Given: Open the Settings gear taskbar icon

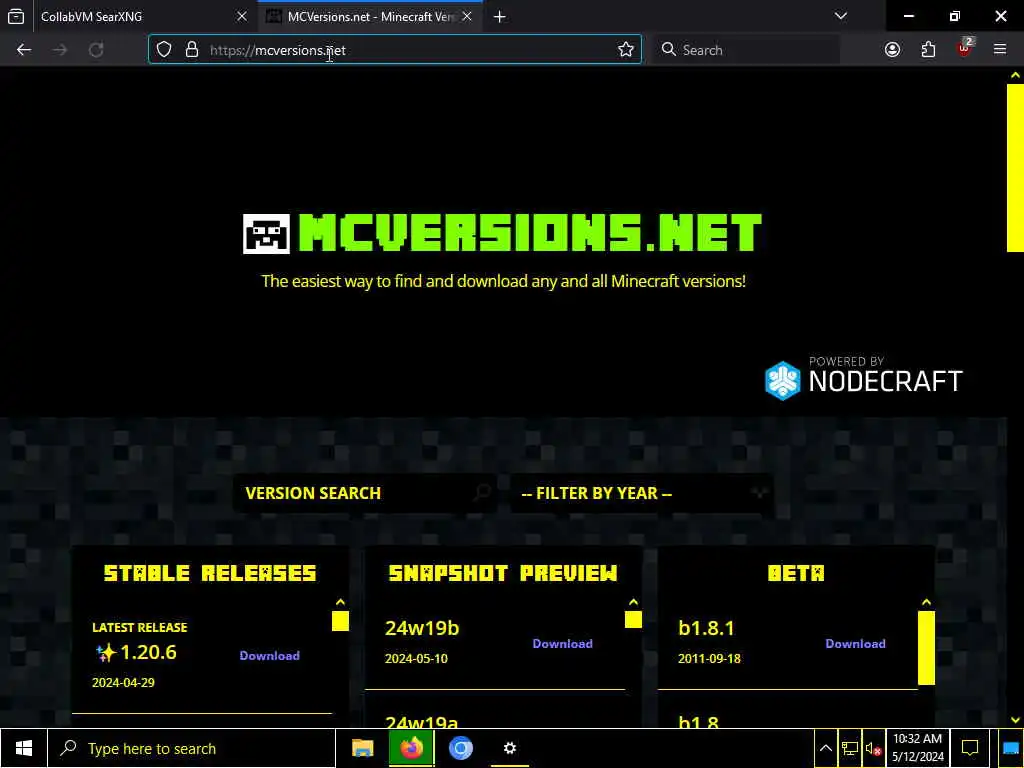Looking at the screenshot, I should [509, 748].
